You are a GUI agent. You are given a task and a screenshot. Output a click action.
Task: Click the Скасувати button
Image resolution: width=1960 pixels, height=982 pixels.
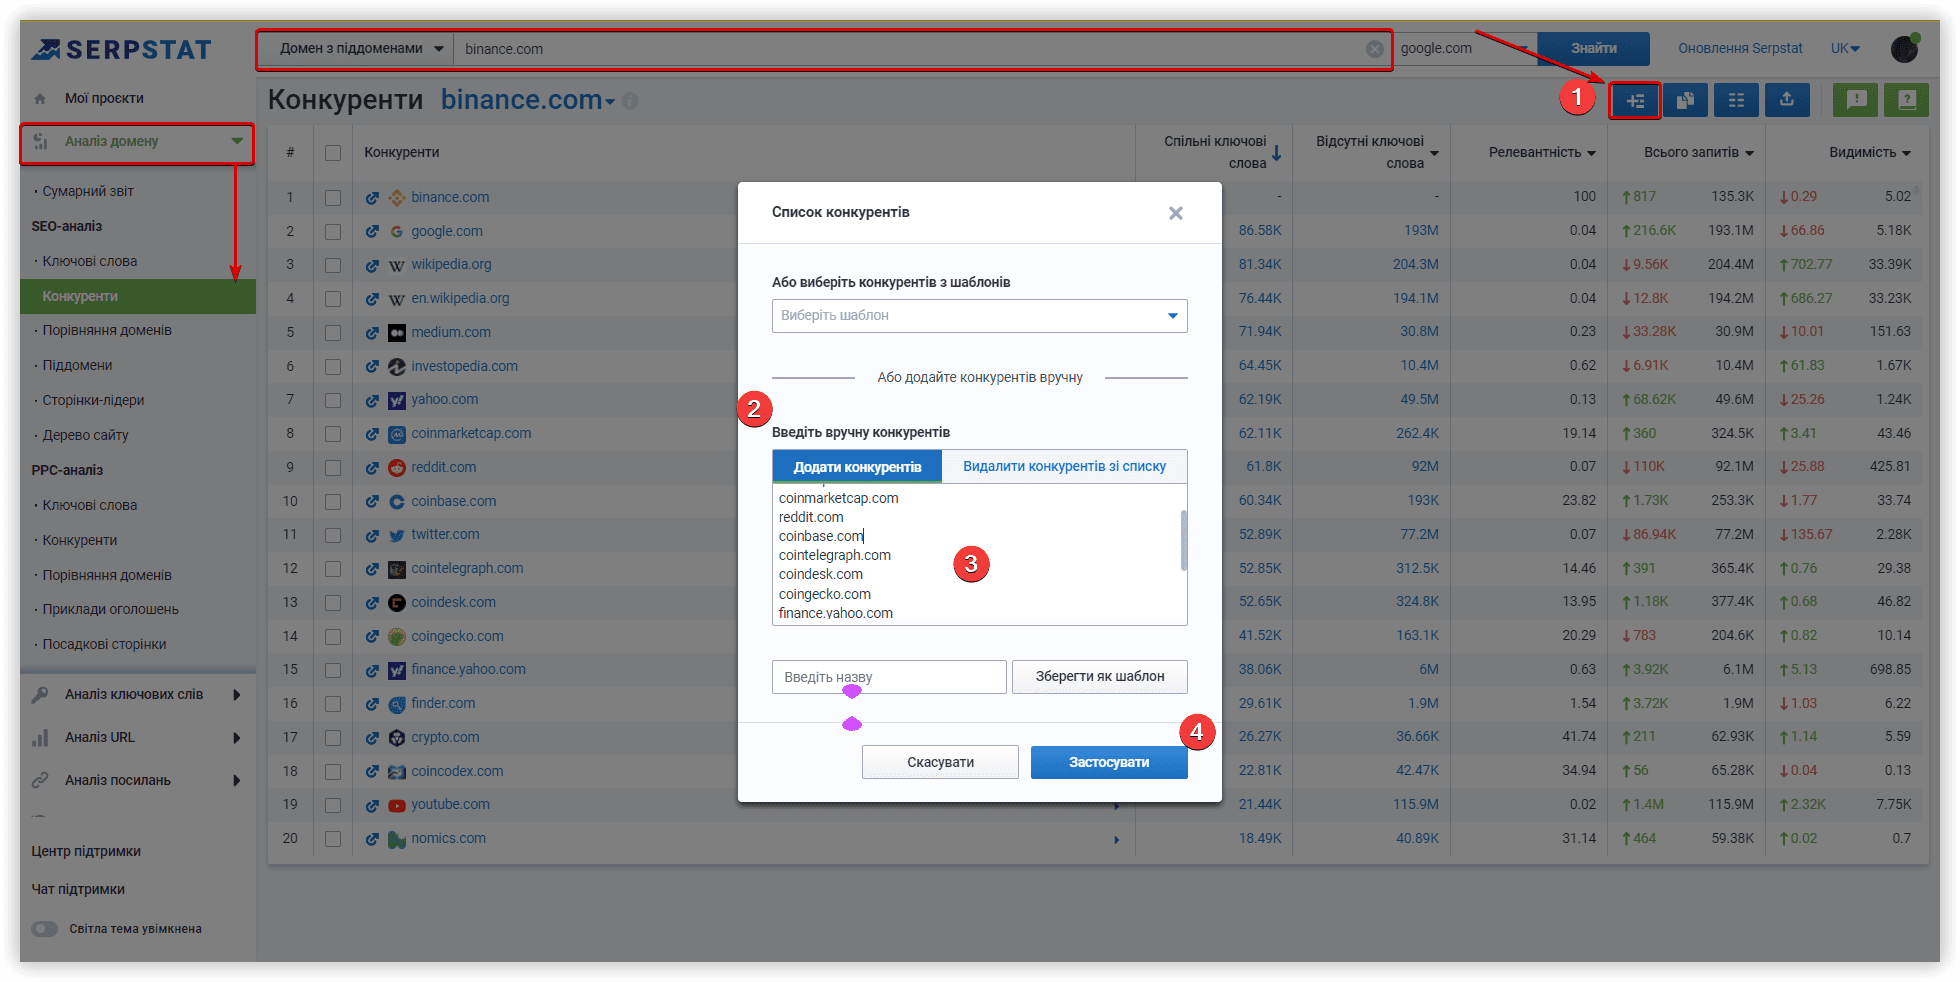[x=940, y=762]
